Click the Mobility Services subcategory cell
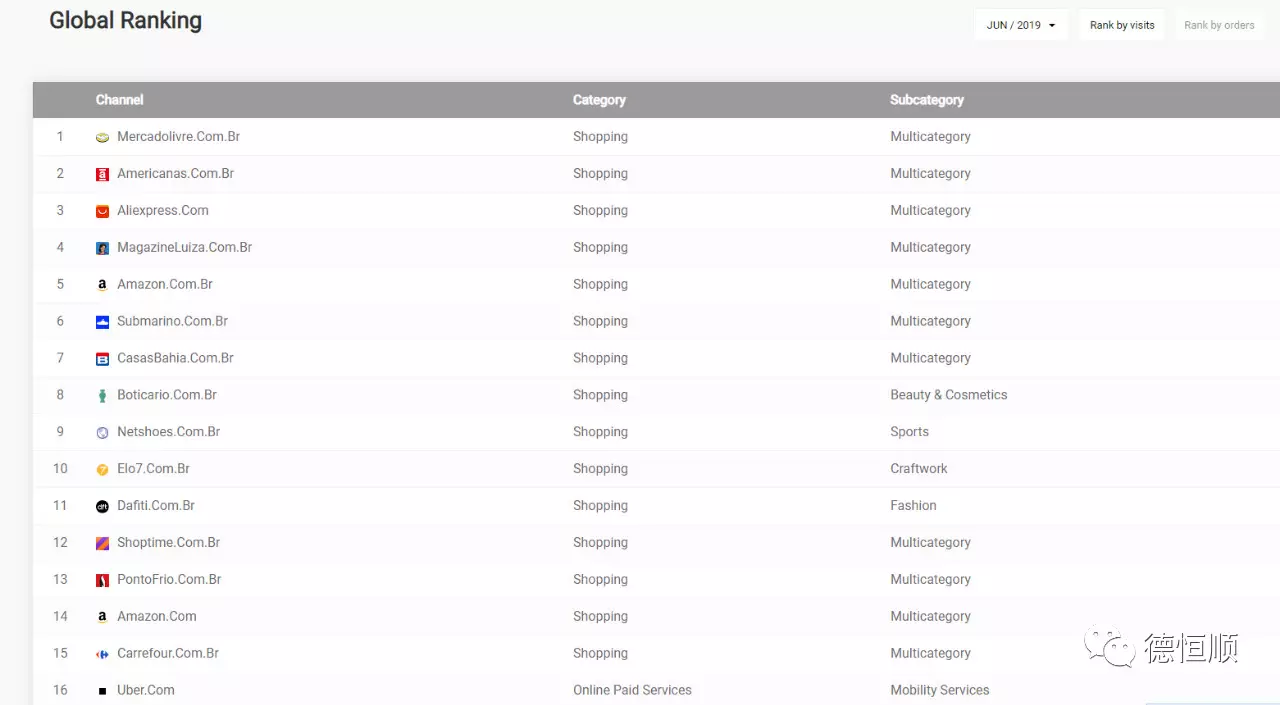The image size is (1280, 705). click(940, 691)
